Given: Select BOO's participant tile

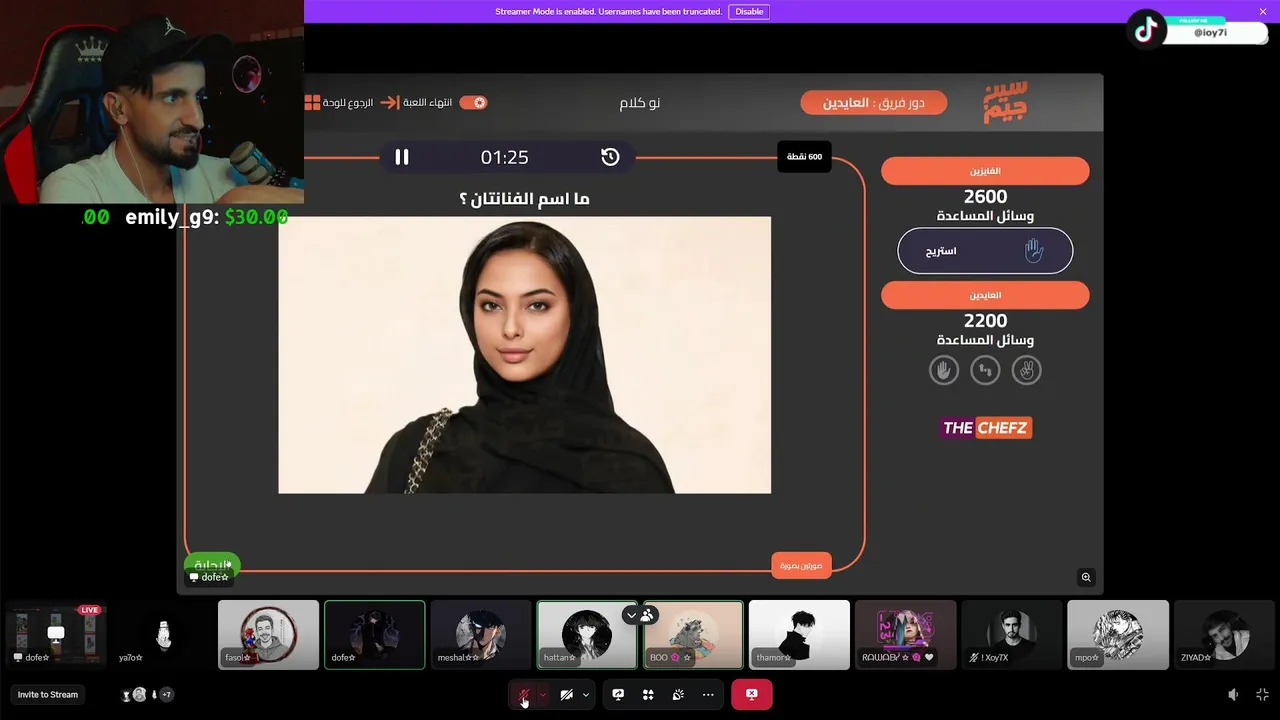Looking at the screenshot, I should click(x=693, y=635).
